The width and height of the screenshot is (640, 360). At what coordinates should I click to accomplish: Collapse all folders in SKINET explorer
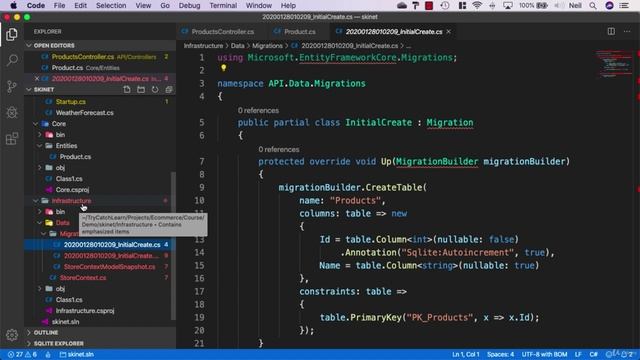(169, 89)
